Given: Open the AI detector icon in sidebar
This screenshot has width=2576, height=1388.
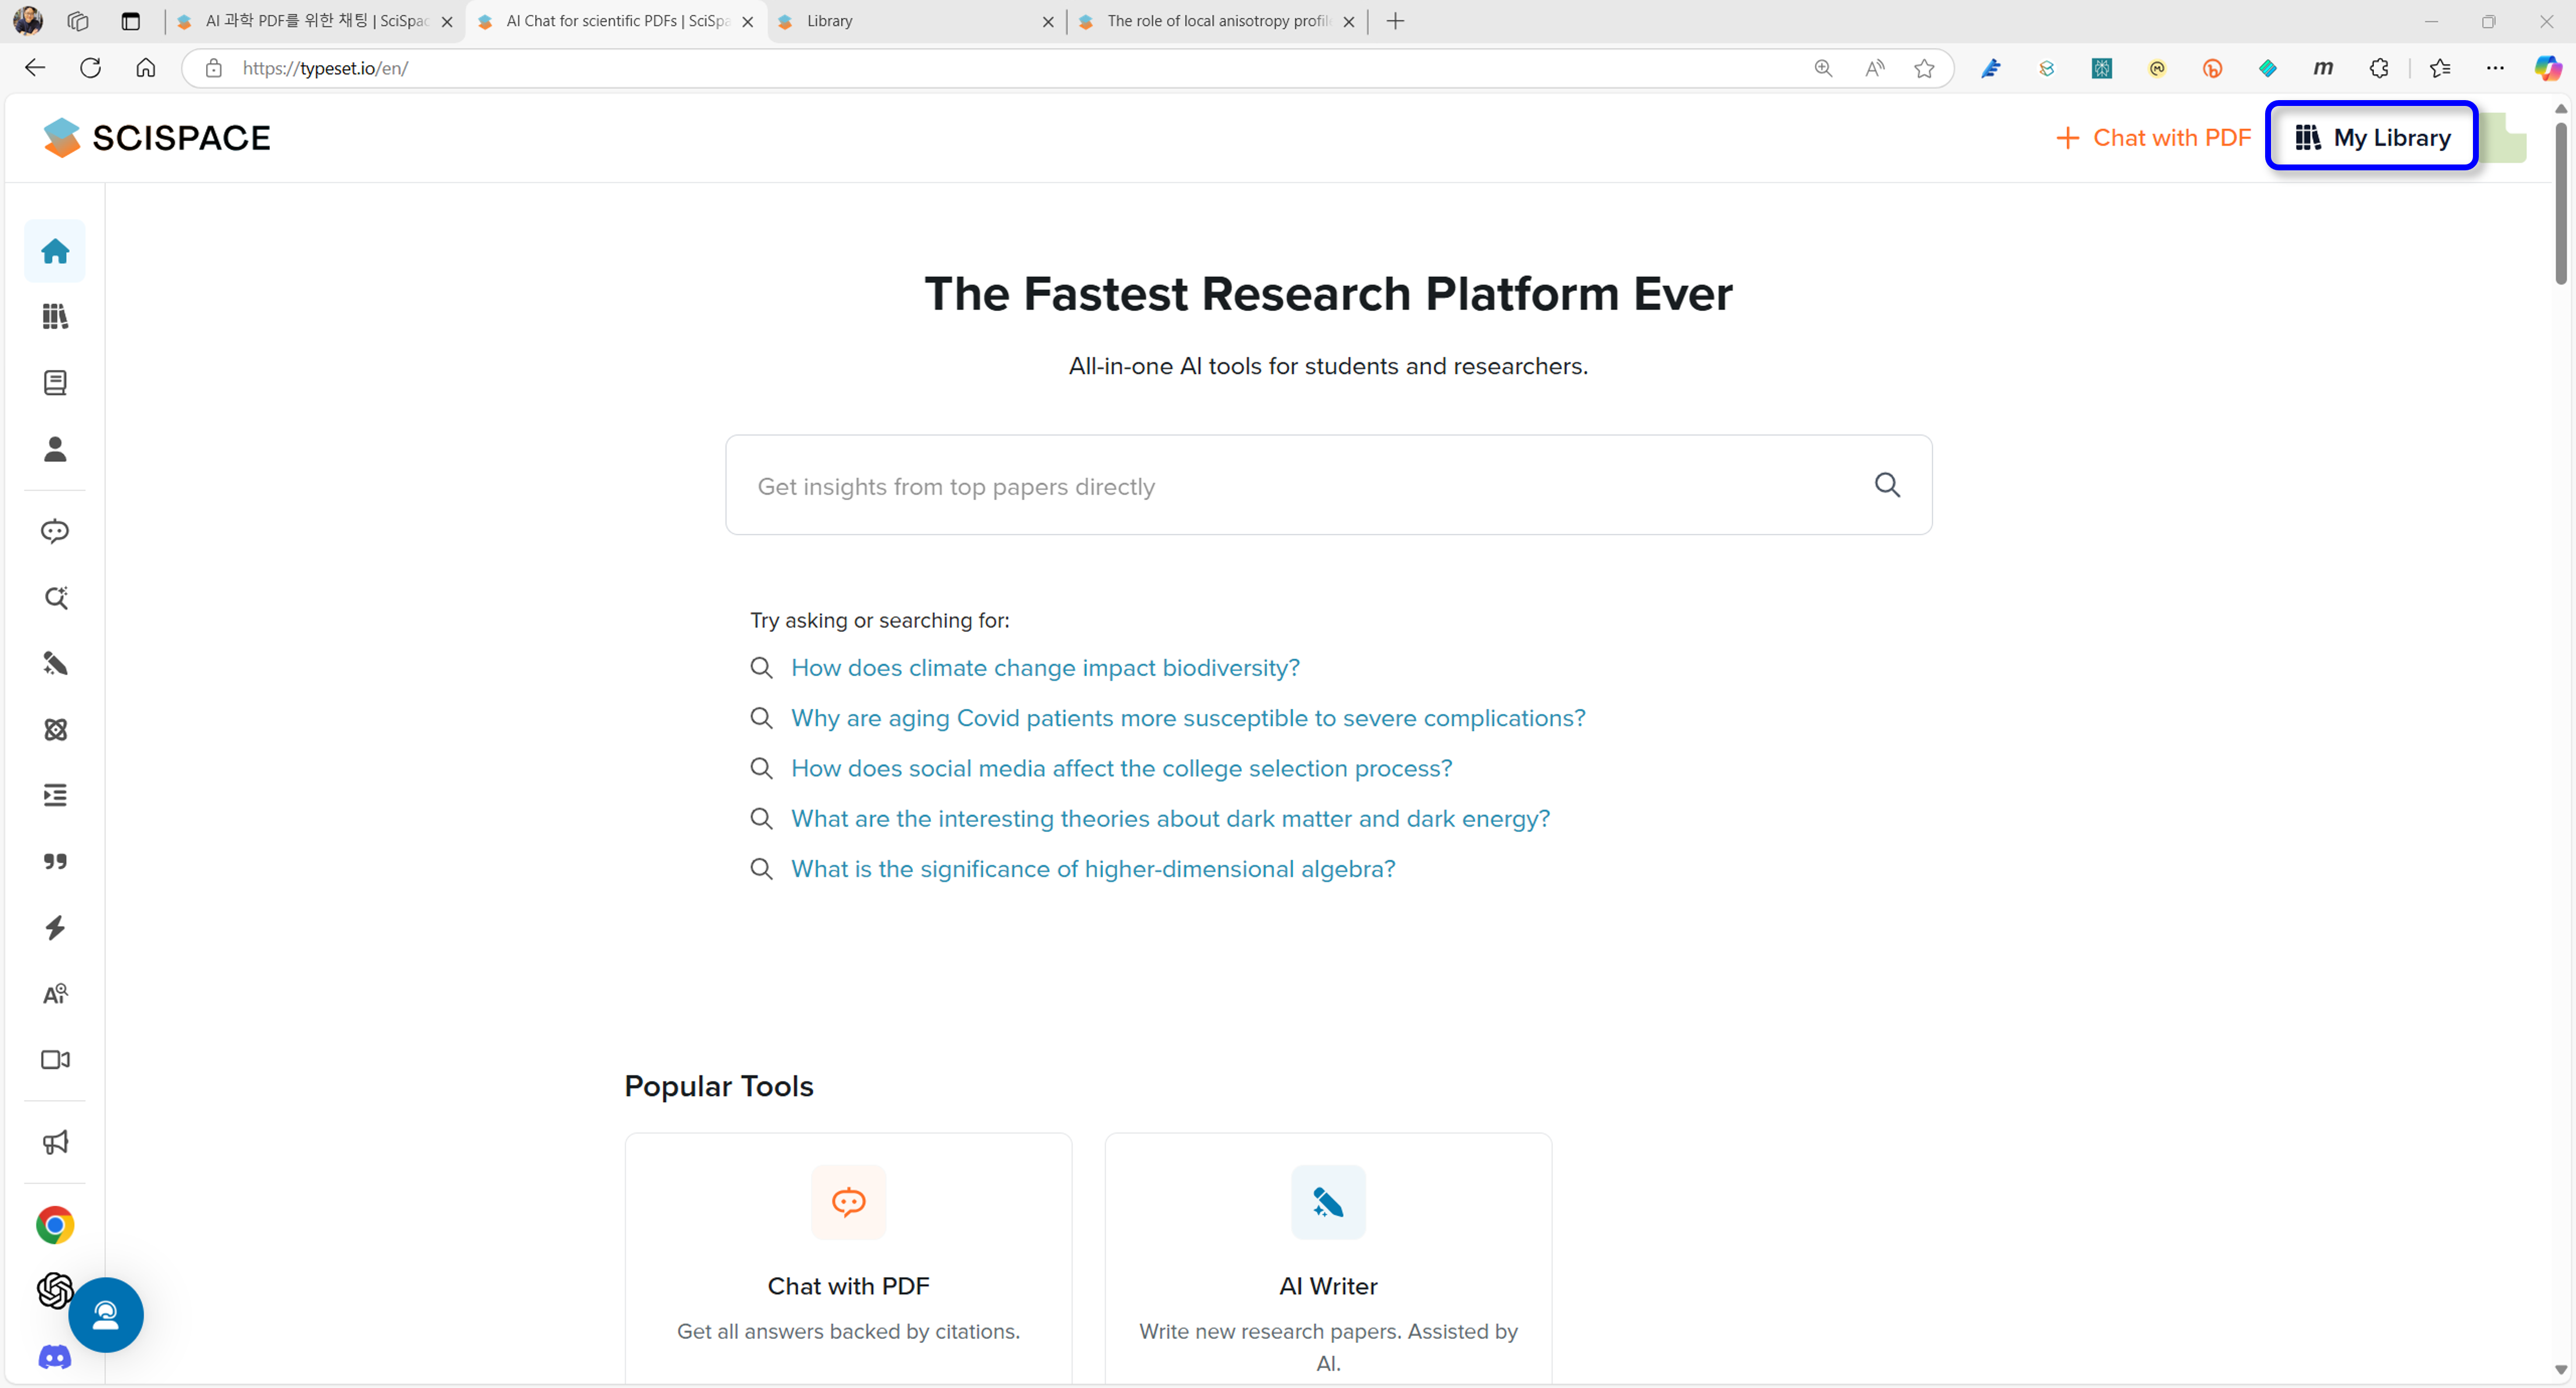Looking at the screenshot, I should [55, 993].
